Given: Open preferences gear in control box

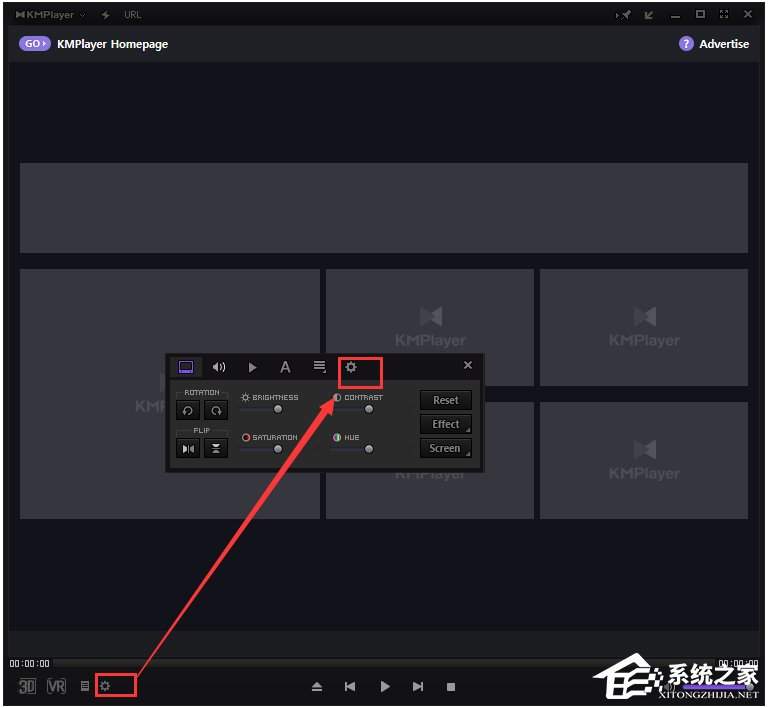Looking at the screenshot, I should click(351, 367).
